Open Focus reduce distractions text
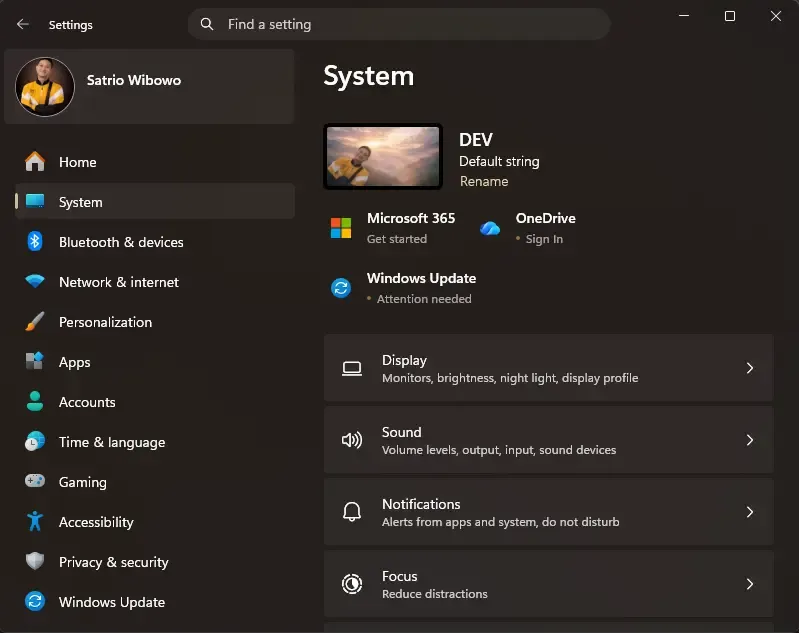The height and width of the screenshot is (633, 799). click(435, 594)
